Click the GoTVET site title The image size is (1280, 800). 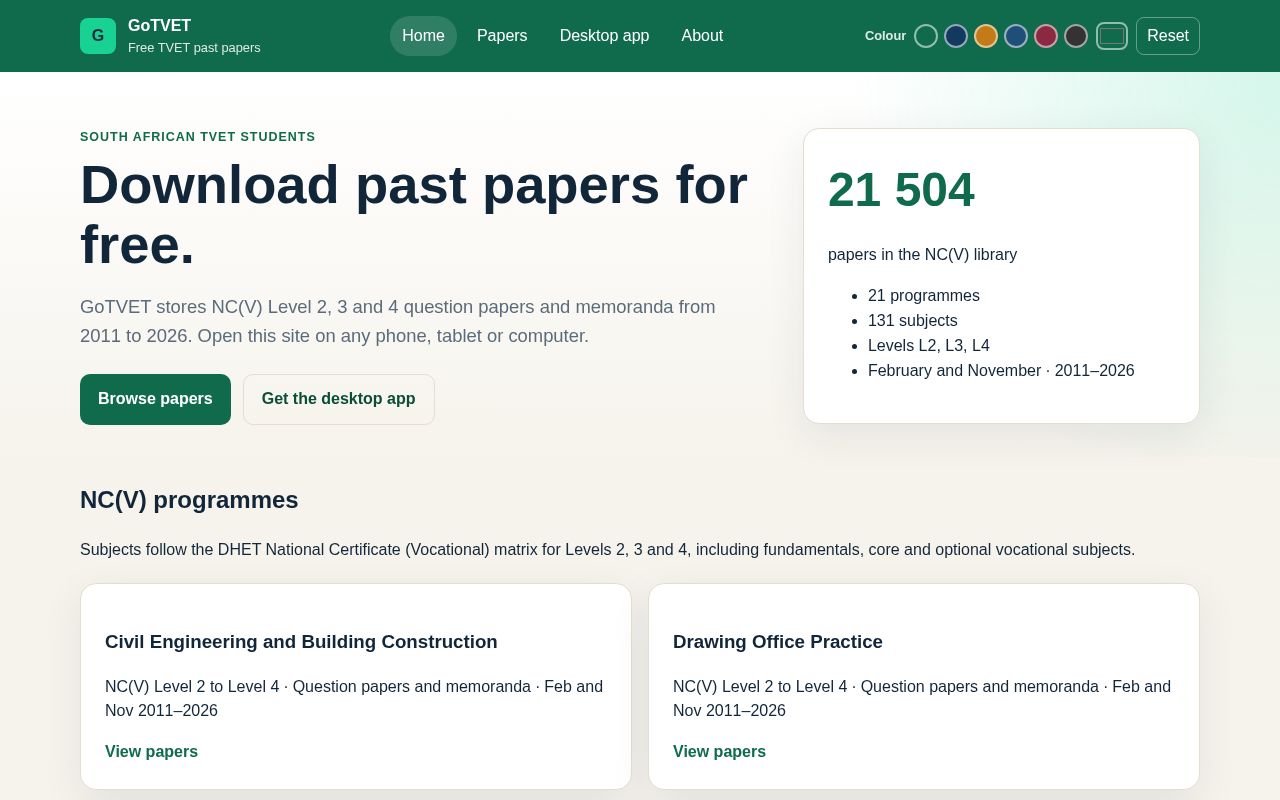coord(159,26)
